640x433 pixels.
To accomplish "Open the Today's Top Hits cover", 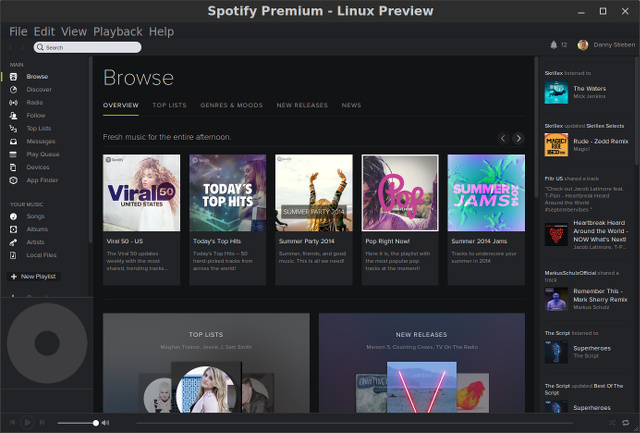I will (x=228, y=193).
